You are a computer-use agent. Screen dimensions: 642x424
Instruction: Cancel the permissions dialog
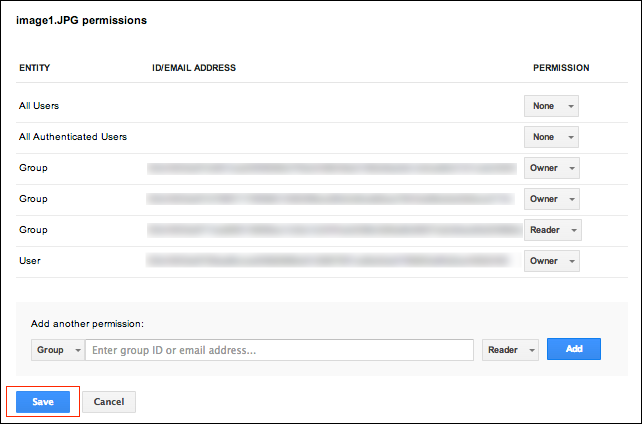108,401
